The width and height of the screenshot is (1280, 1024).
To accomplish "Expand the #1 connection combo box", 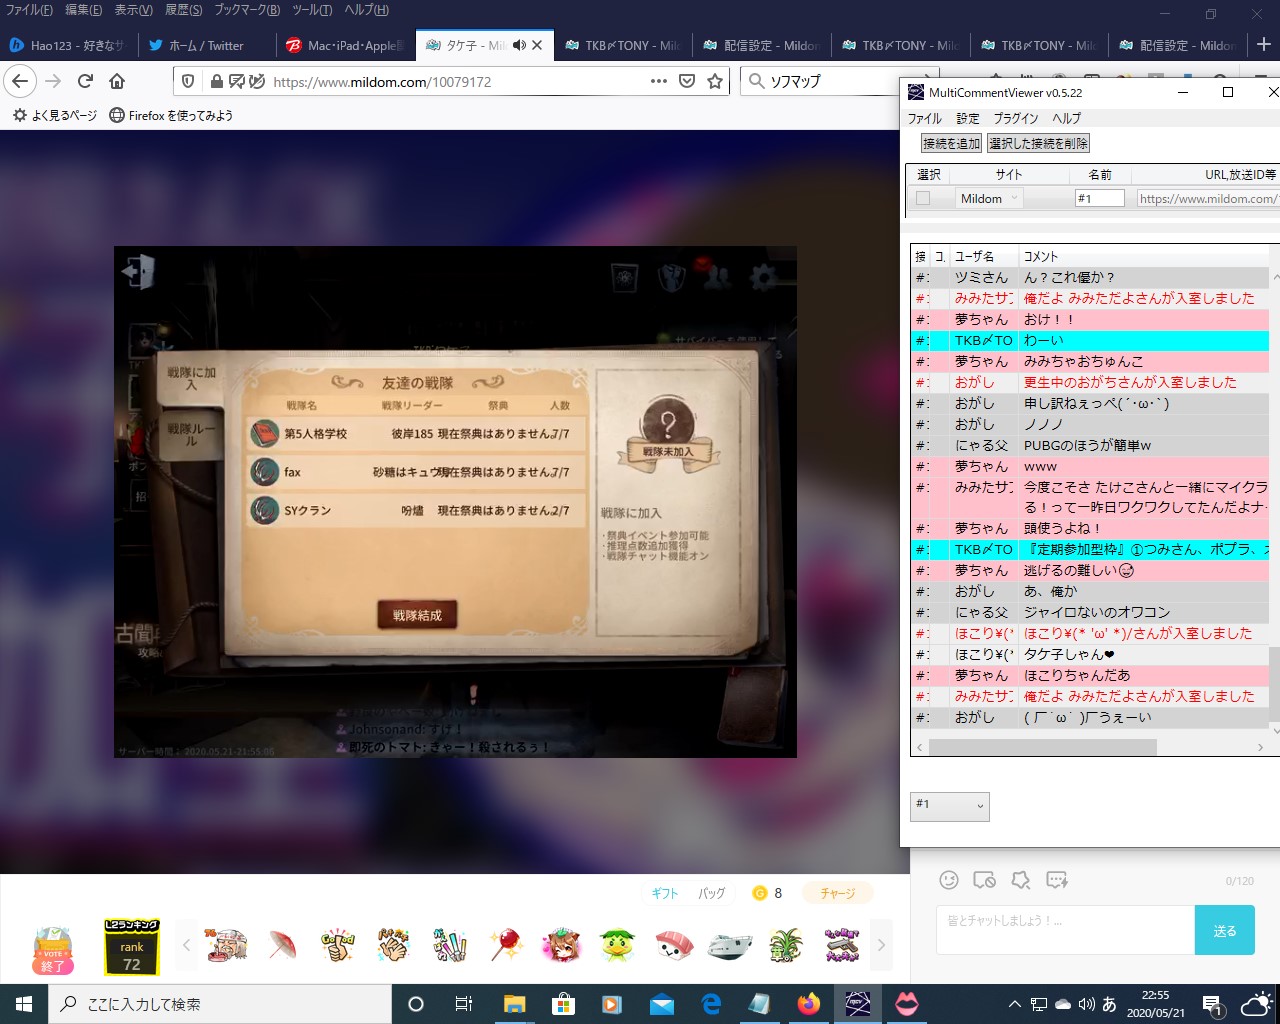I will pyautogui.click(x=950, y=806).
